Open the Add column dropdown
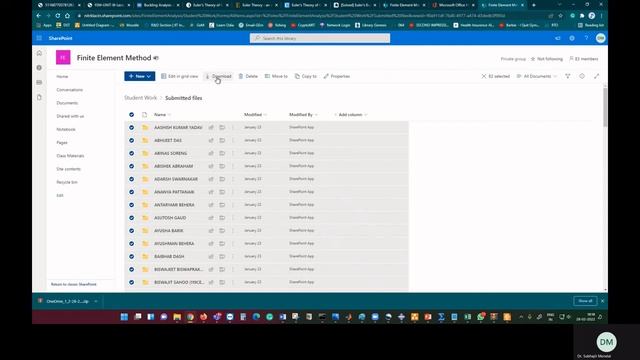Viewport: 640px width, 360px height. tap(351, 115)
